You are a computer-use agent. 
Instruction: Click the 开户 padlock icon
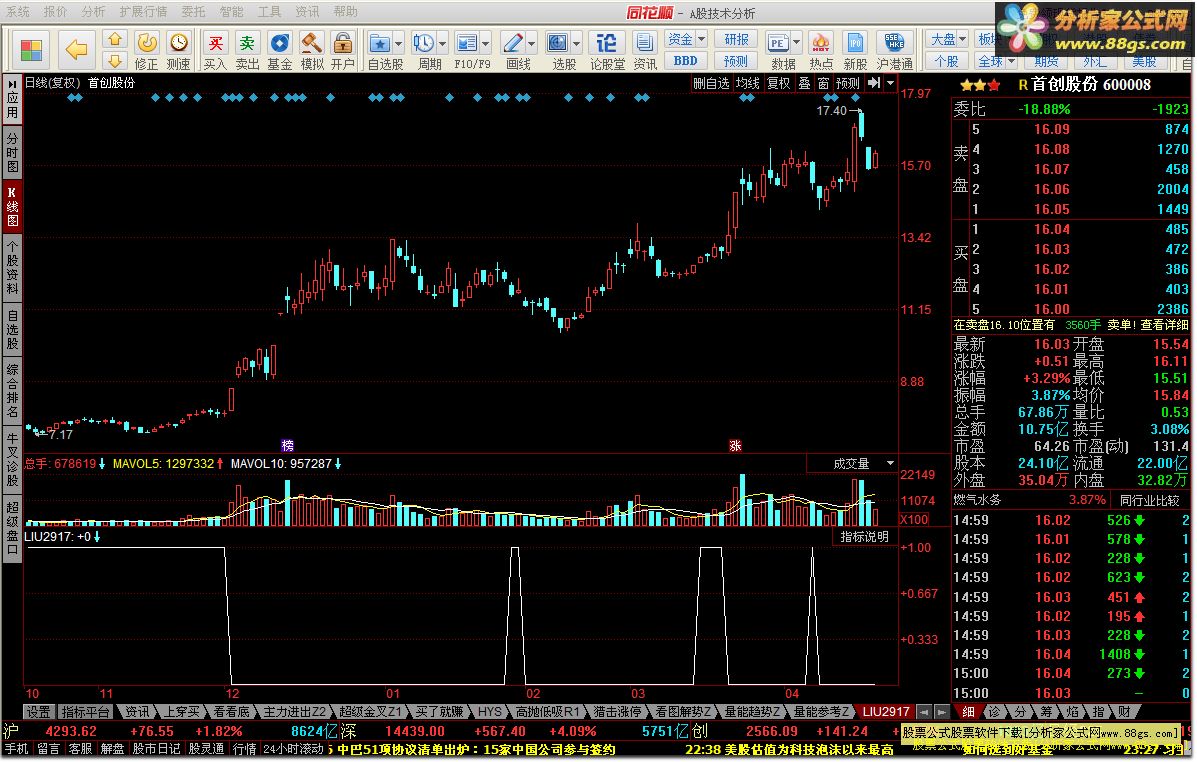click(x=344, y=43)
